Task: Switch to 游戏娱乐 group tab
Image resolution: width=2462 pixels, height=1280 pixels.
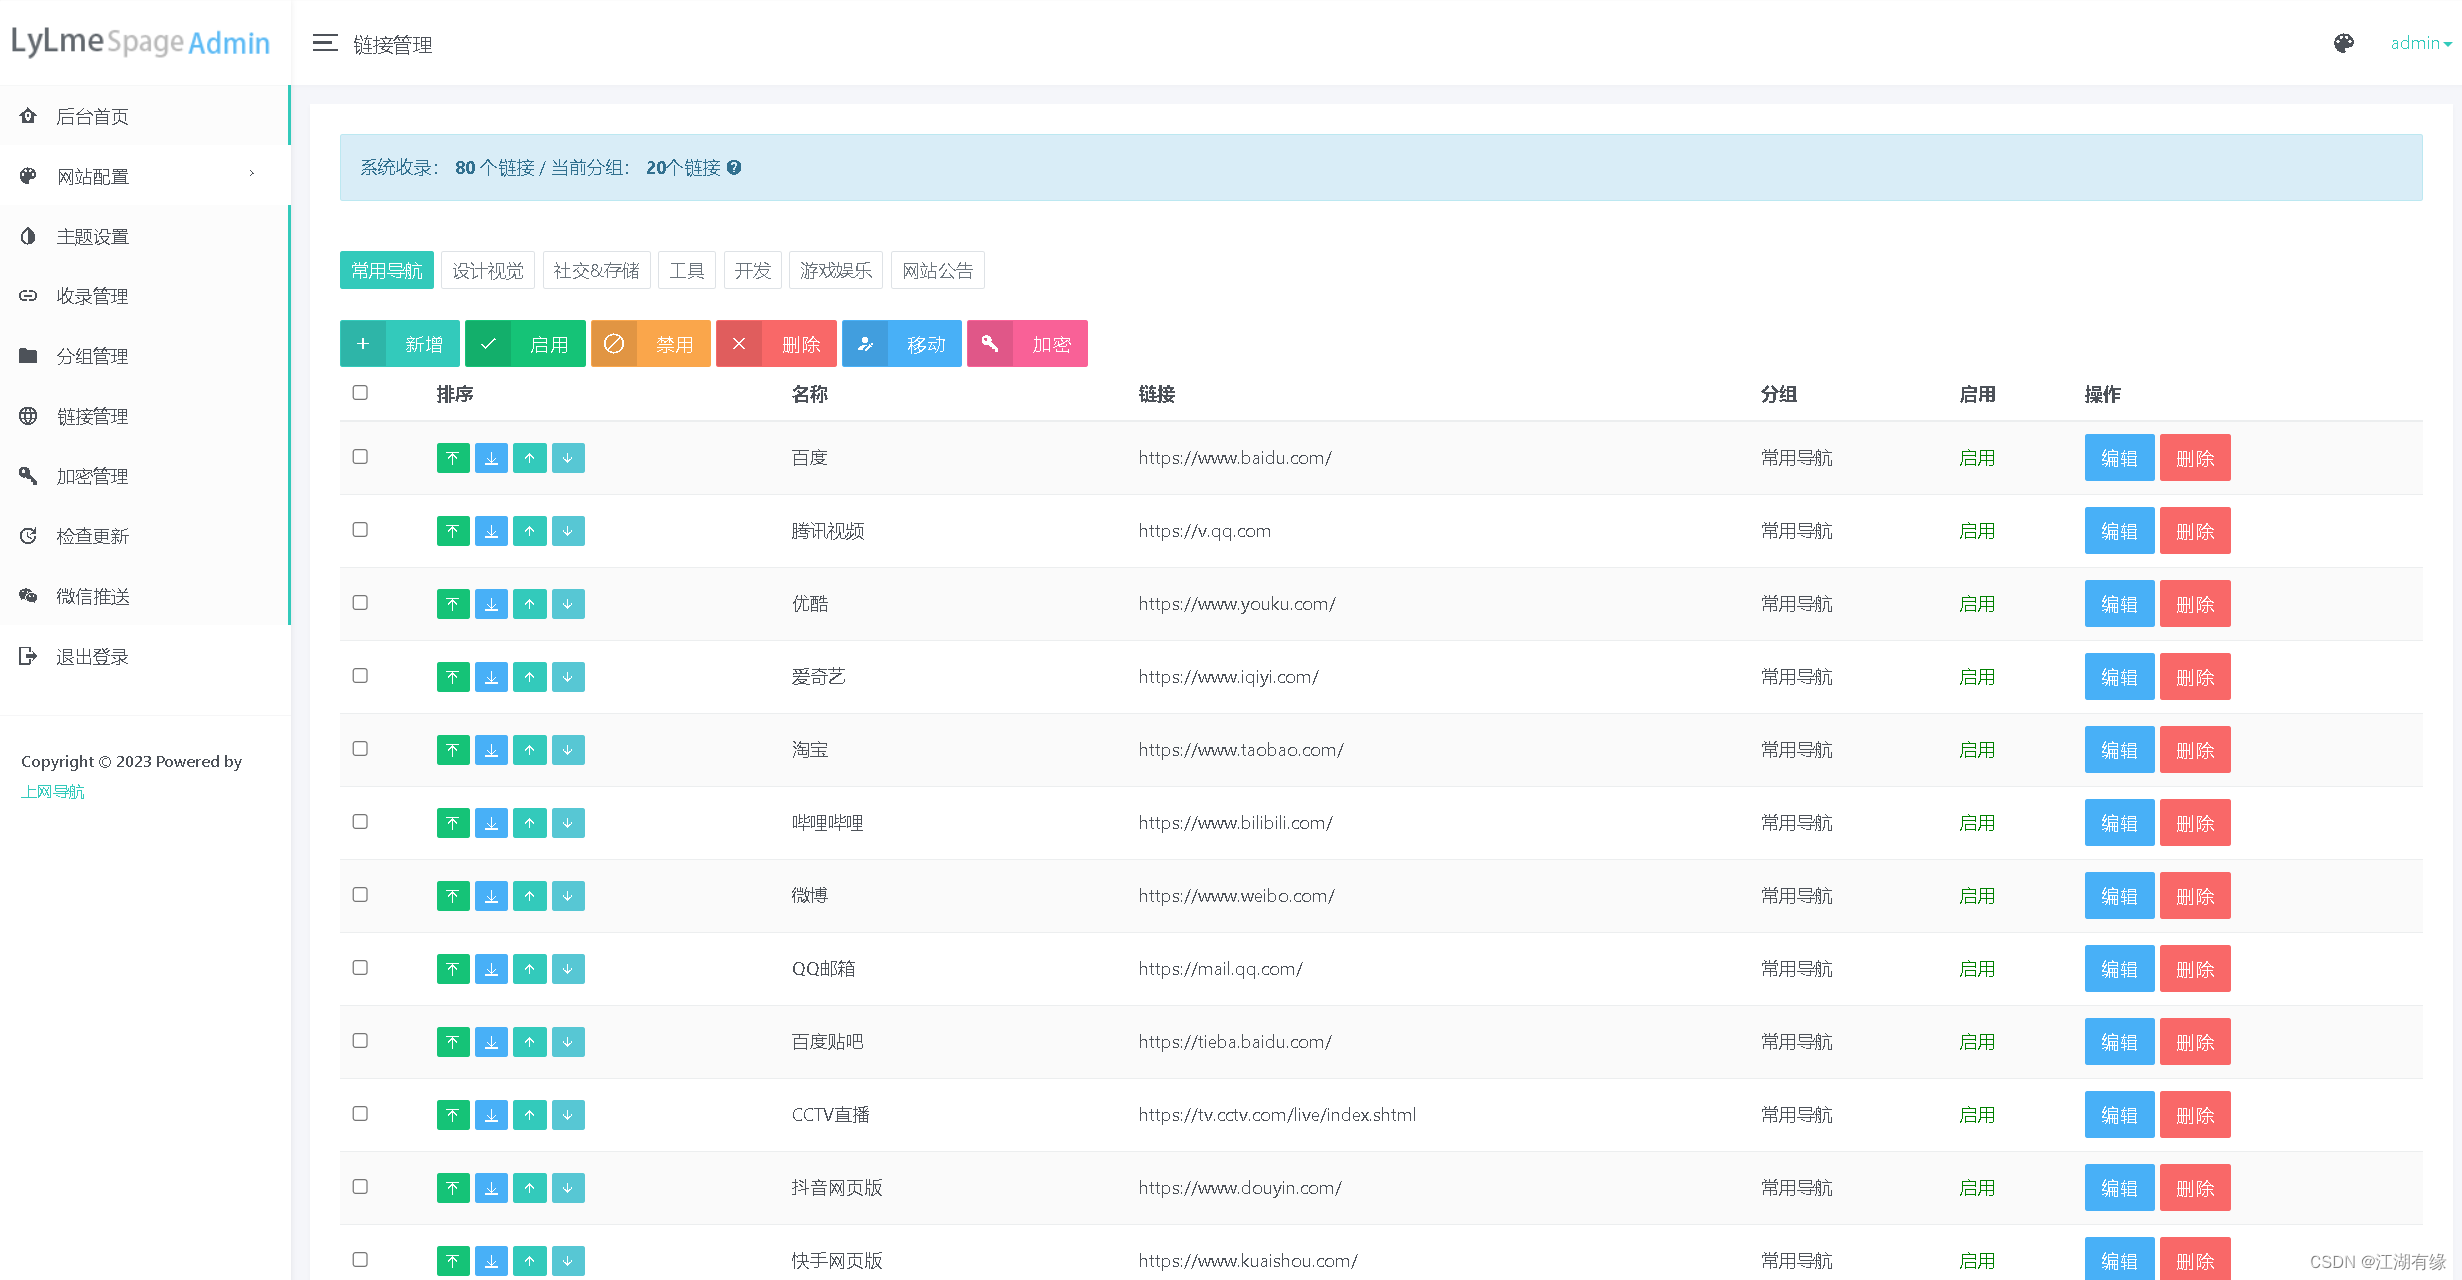Action: pyautogui.click(x=835, y=270)
